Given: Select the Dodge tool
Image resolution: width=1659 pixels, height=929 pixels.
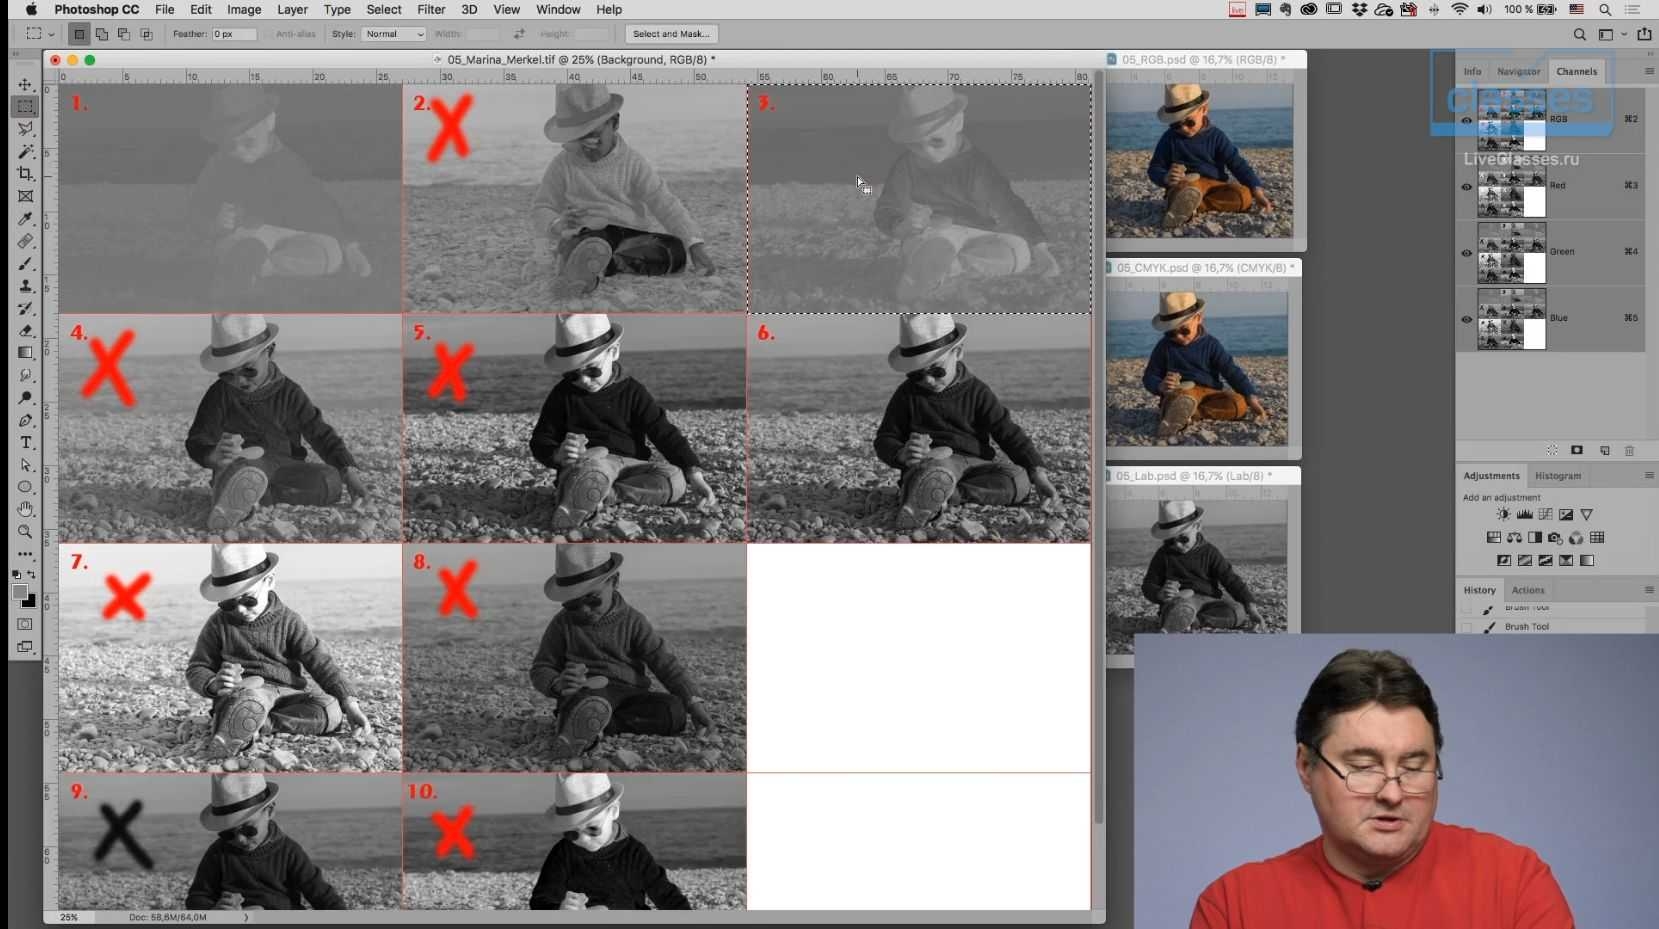Looking at the screenshot, I should (x=26, y=398).
